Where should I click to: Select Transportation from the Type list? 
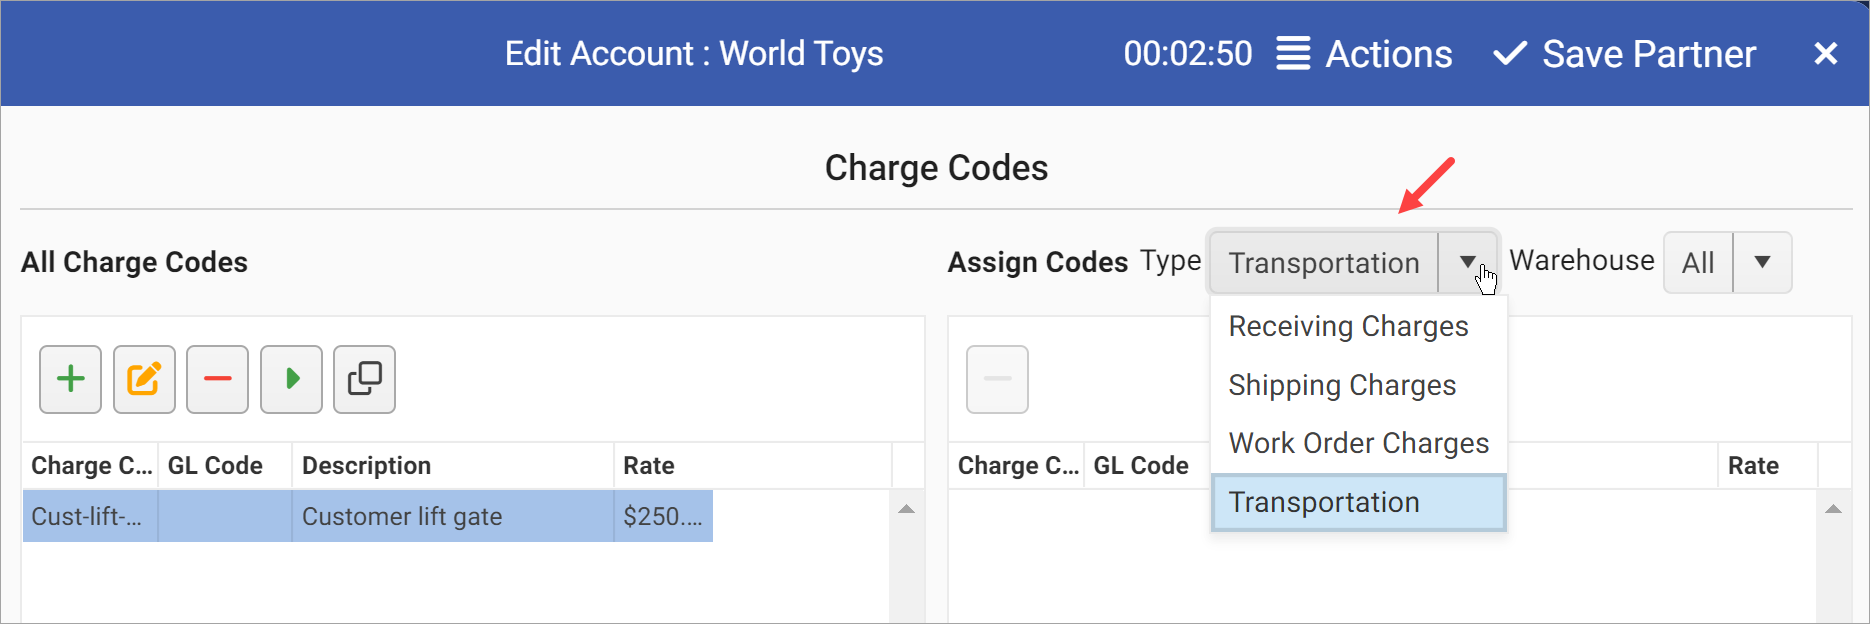(1324, 502)
